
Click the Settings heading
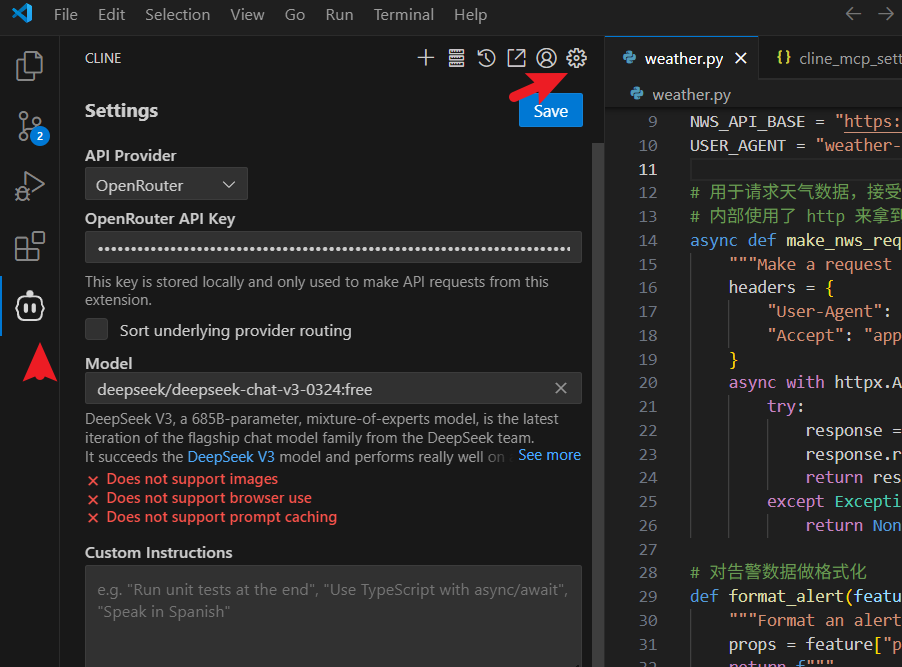click(121, 110)
